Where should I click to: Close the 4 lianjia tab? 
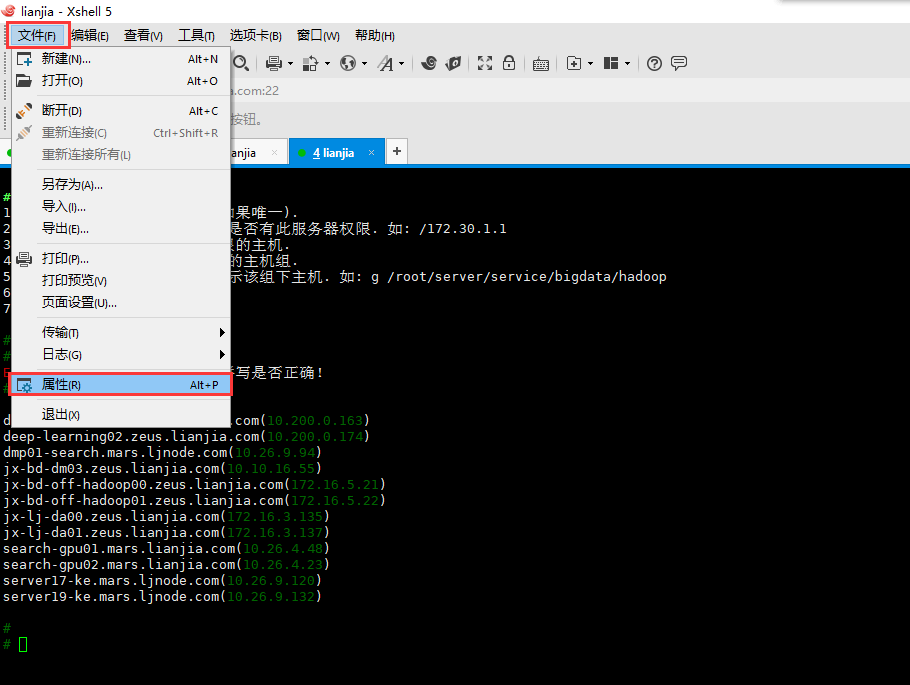pos(371,152)
